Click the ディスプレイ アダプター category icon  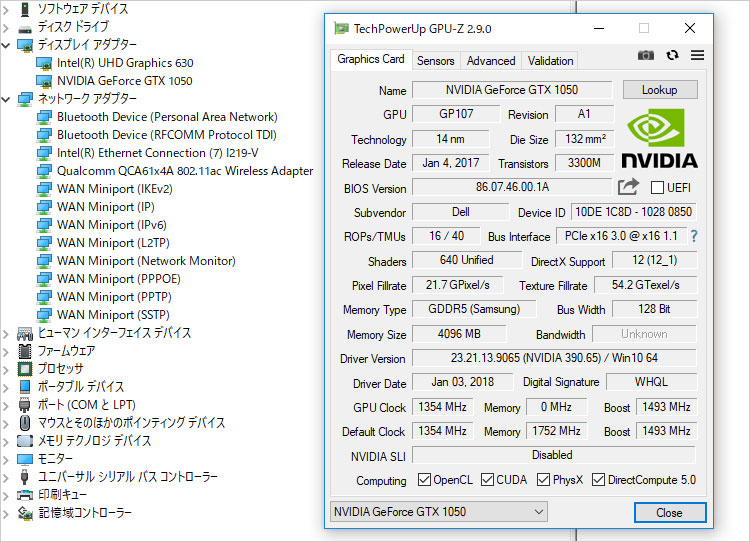(x=25, y=45)
